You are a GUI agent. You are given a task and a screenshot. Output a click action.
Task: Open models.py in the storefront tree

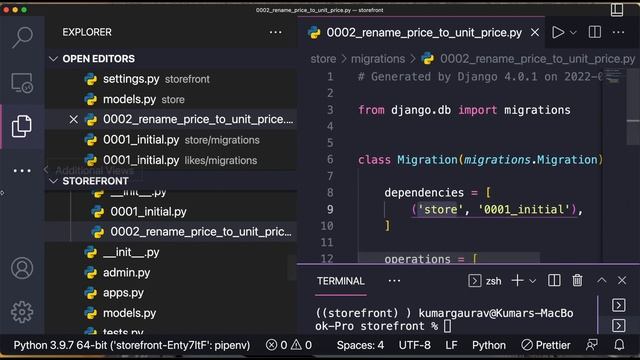coord(171,313)
